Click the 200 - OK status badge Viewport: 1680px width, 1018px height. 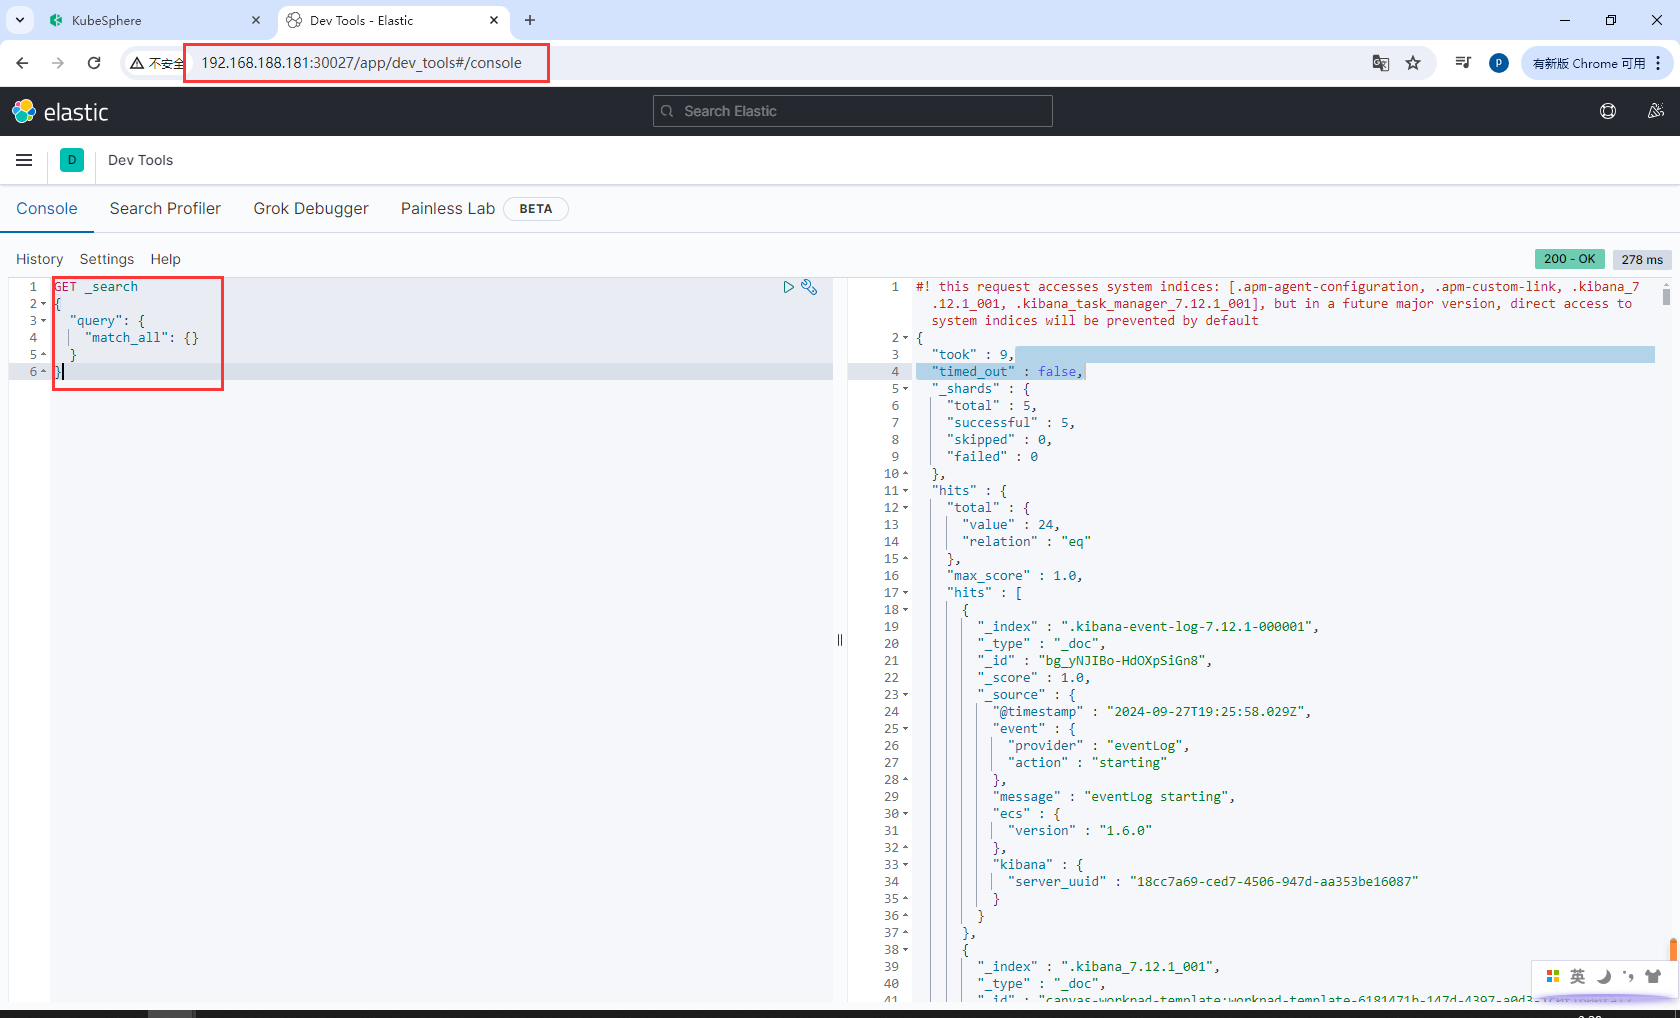[1570, 259]
